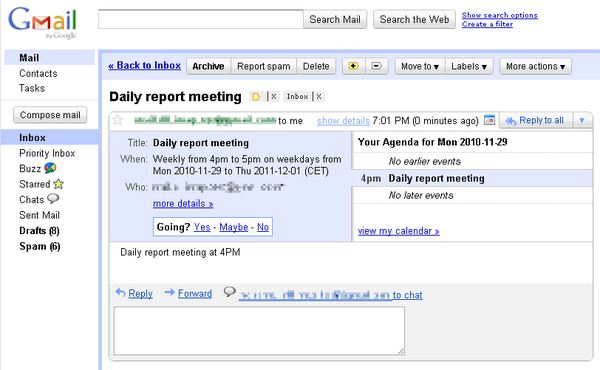Answer No to Going?
600x370 pixels.
point(262,227)
